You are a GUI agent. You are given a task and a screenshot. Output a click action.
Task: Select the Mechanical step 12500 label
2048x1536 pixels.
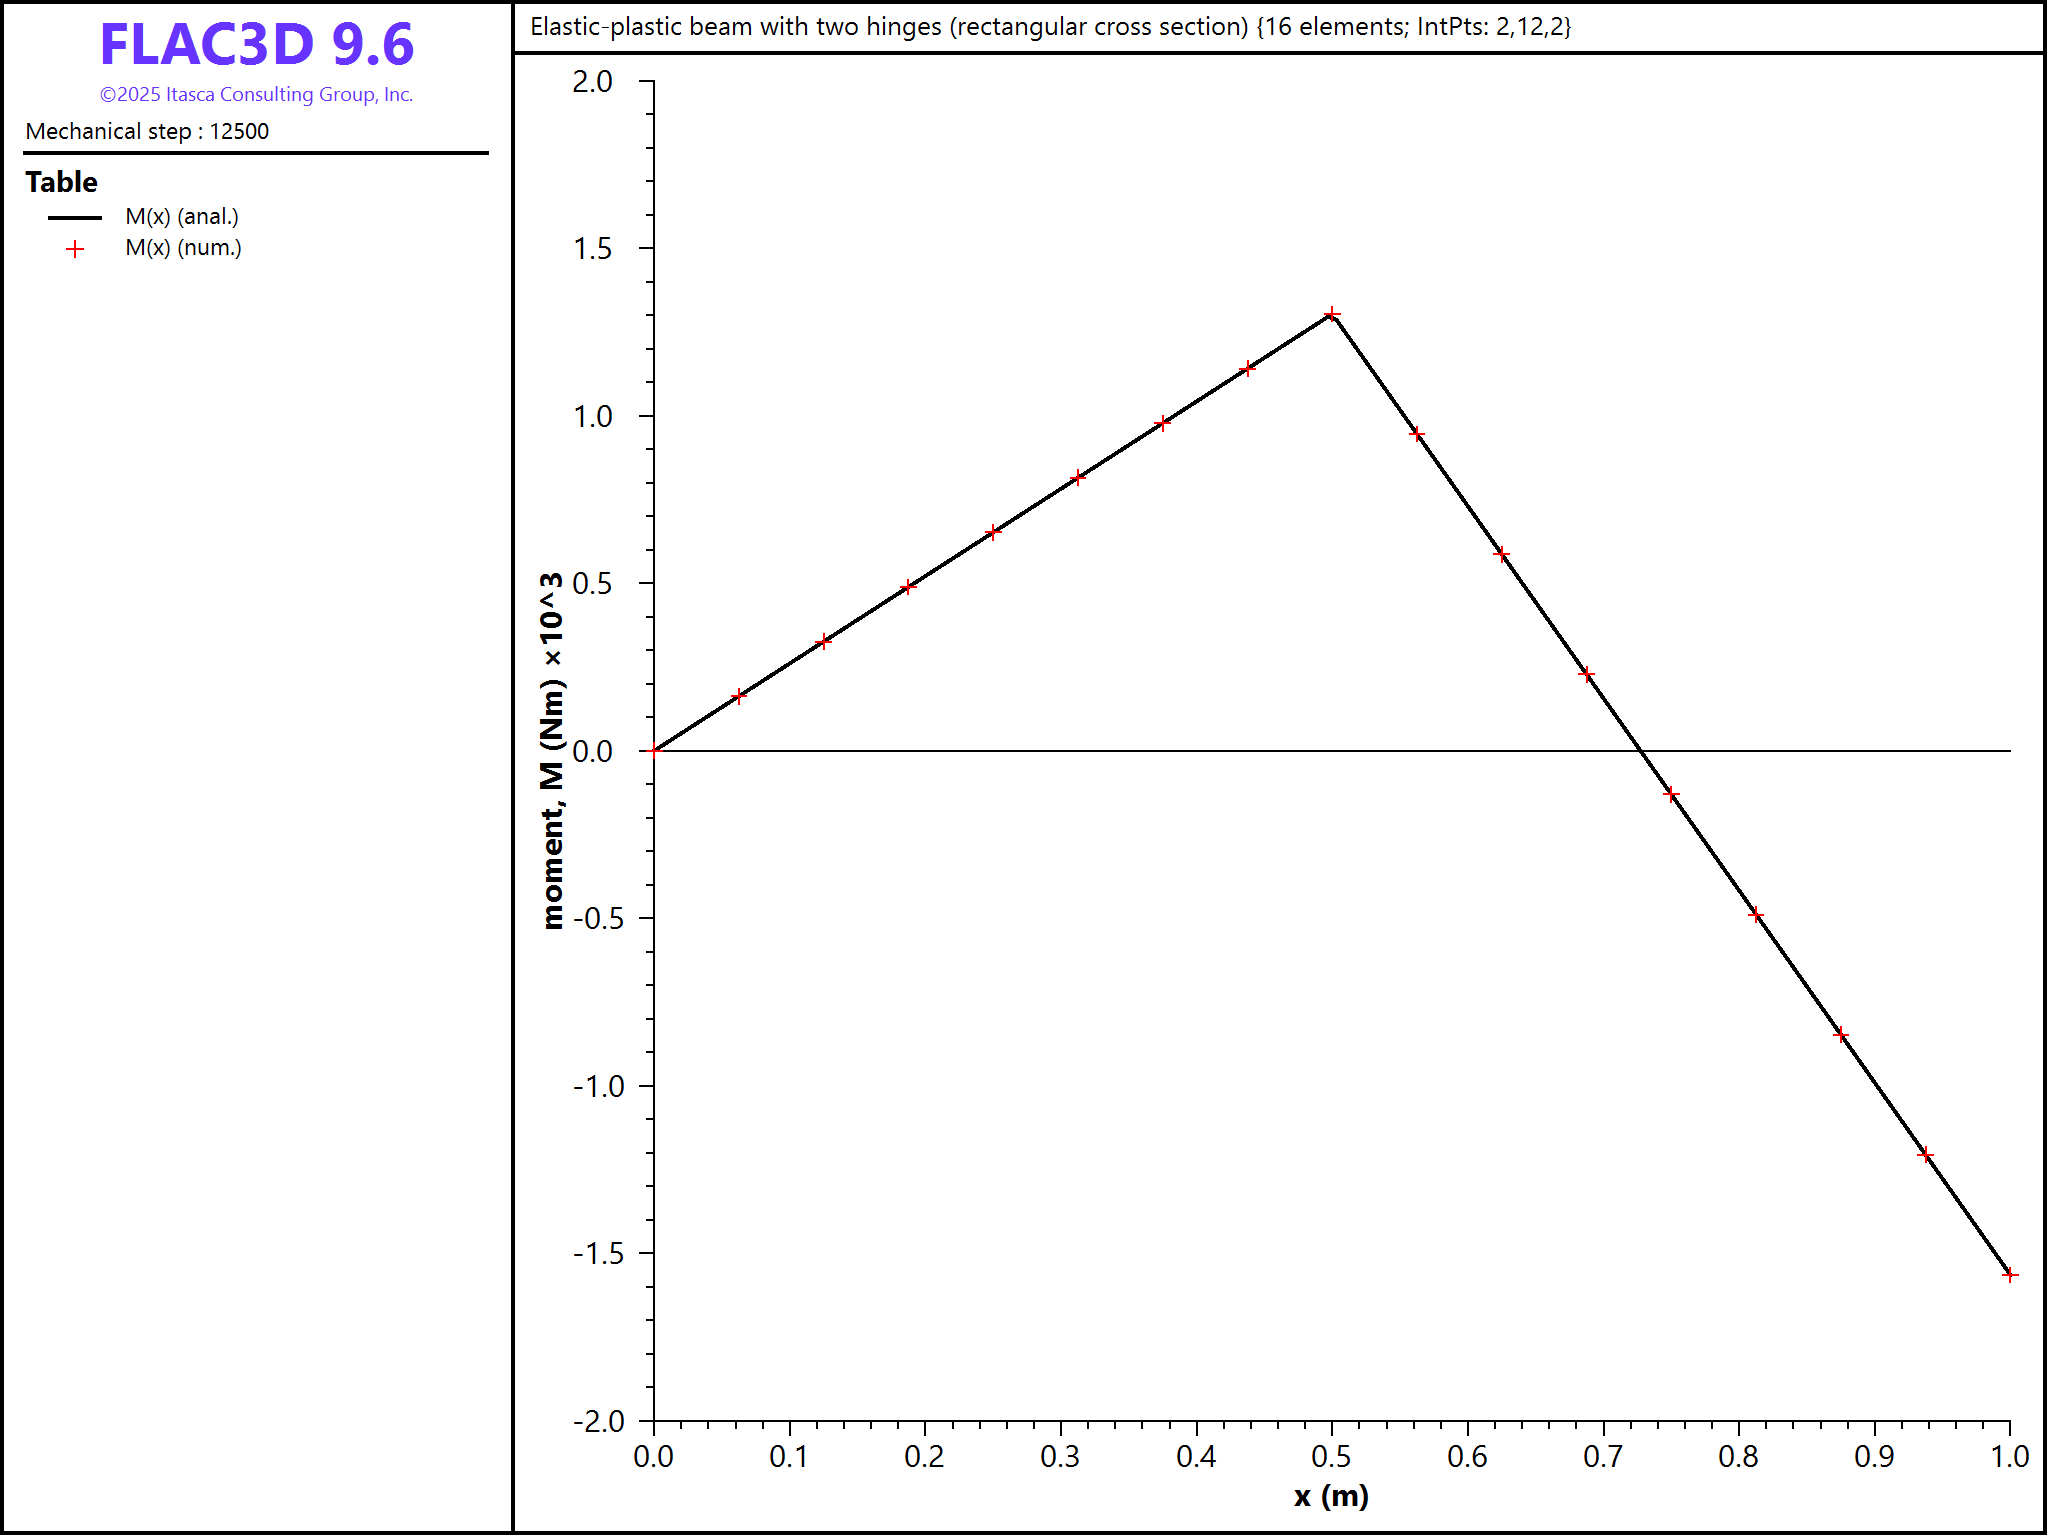[147, 132]
